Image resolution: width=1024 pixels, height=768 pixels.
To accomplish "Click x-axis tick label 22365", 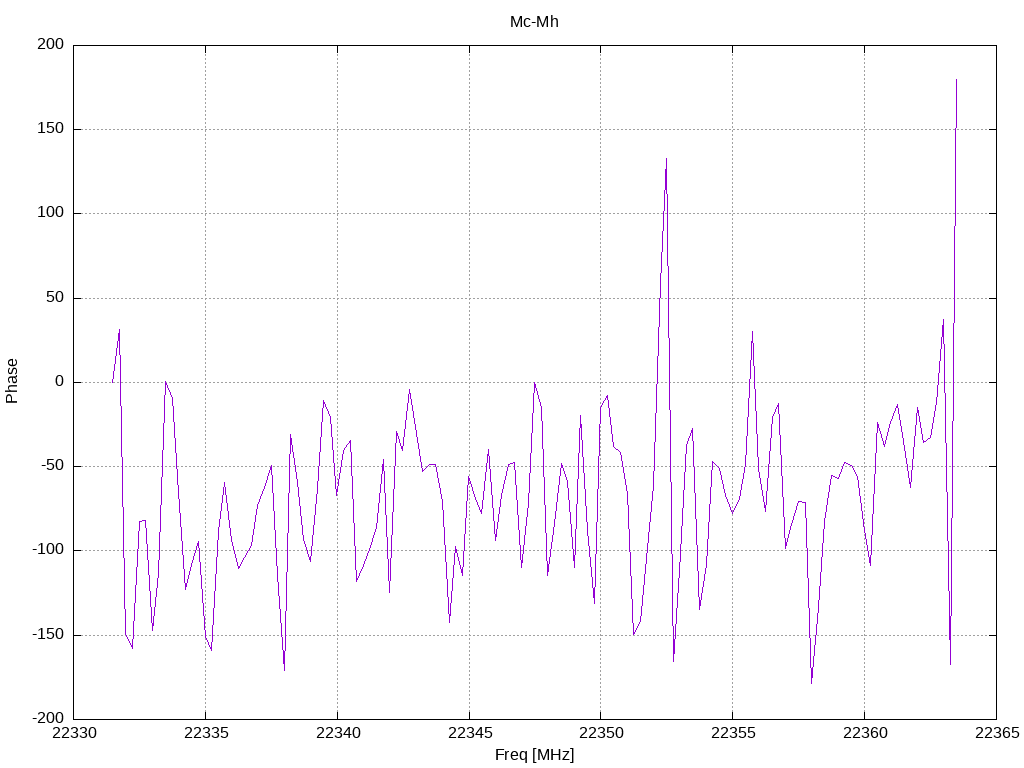I will pos(997,733).
